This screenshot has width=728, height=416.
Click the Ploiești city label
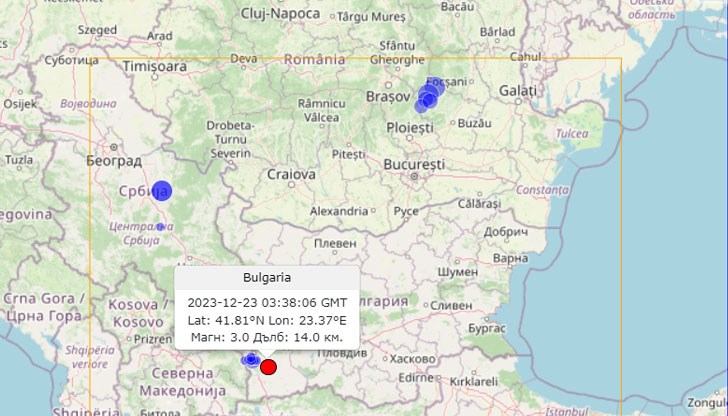(x=410, y=128)
